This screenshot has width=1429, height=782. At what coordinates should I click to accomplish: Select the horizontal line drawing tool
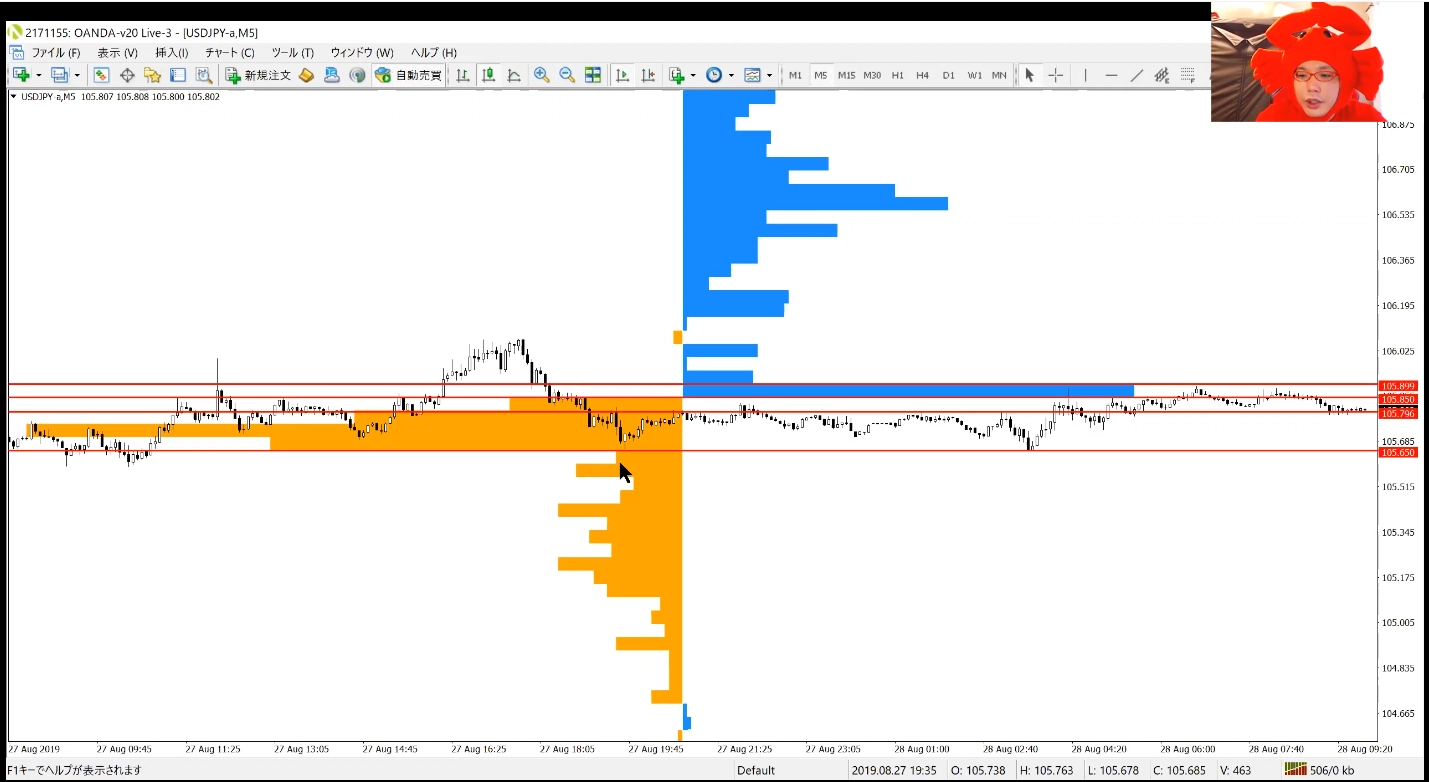click(1111, 75)
